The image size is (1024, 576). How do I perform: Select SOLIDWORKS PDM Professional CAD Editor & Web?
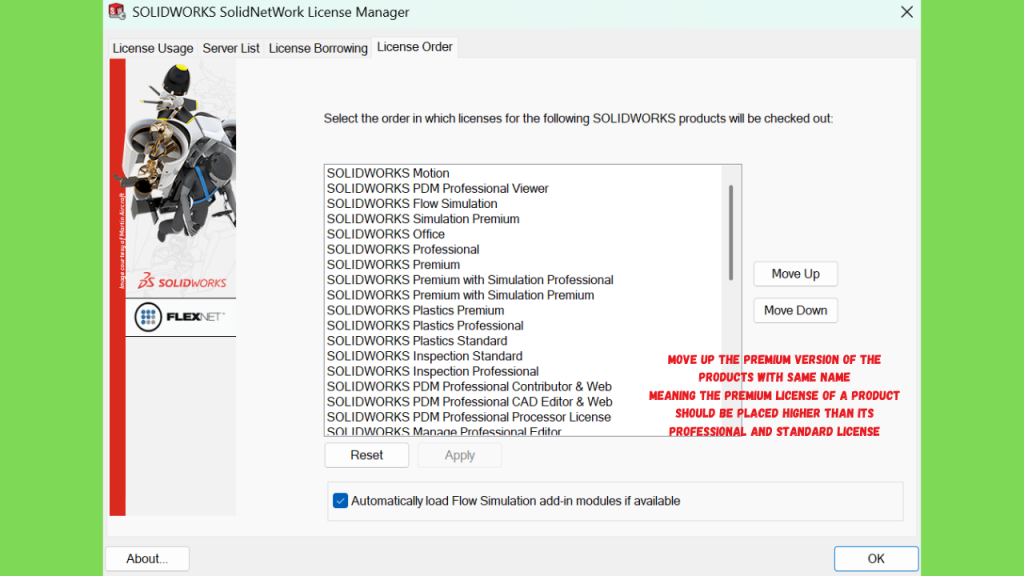click(x=523, y=402)
